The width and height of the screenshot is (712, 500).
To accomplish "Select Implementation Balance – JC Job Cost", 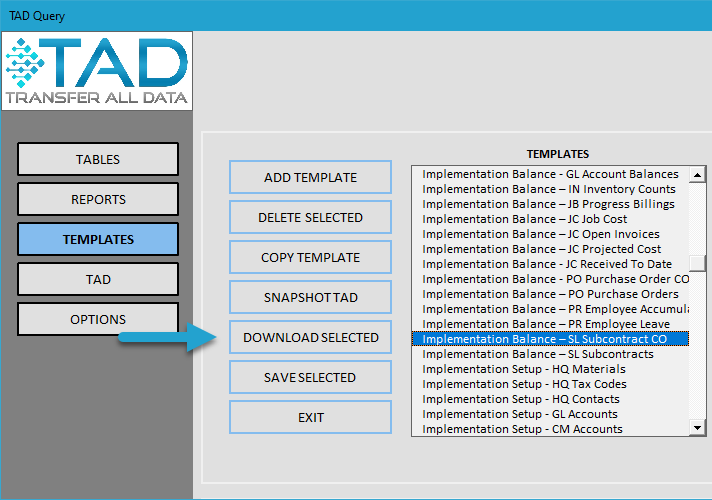I will [550, 219].
